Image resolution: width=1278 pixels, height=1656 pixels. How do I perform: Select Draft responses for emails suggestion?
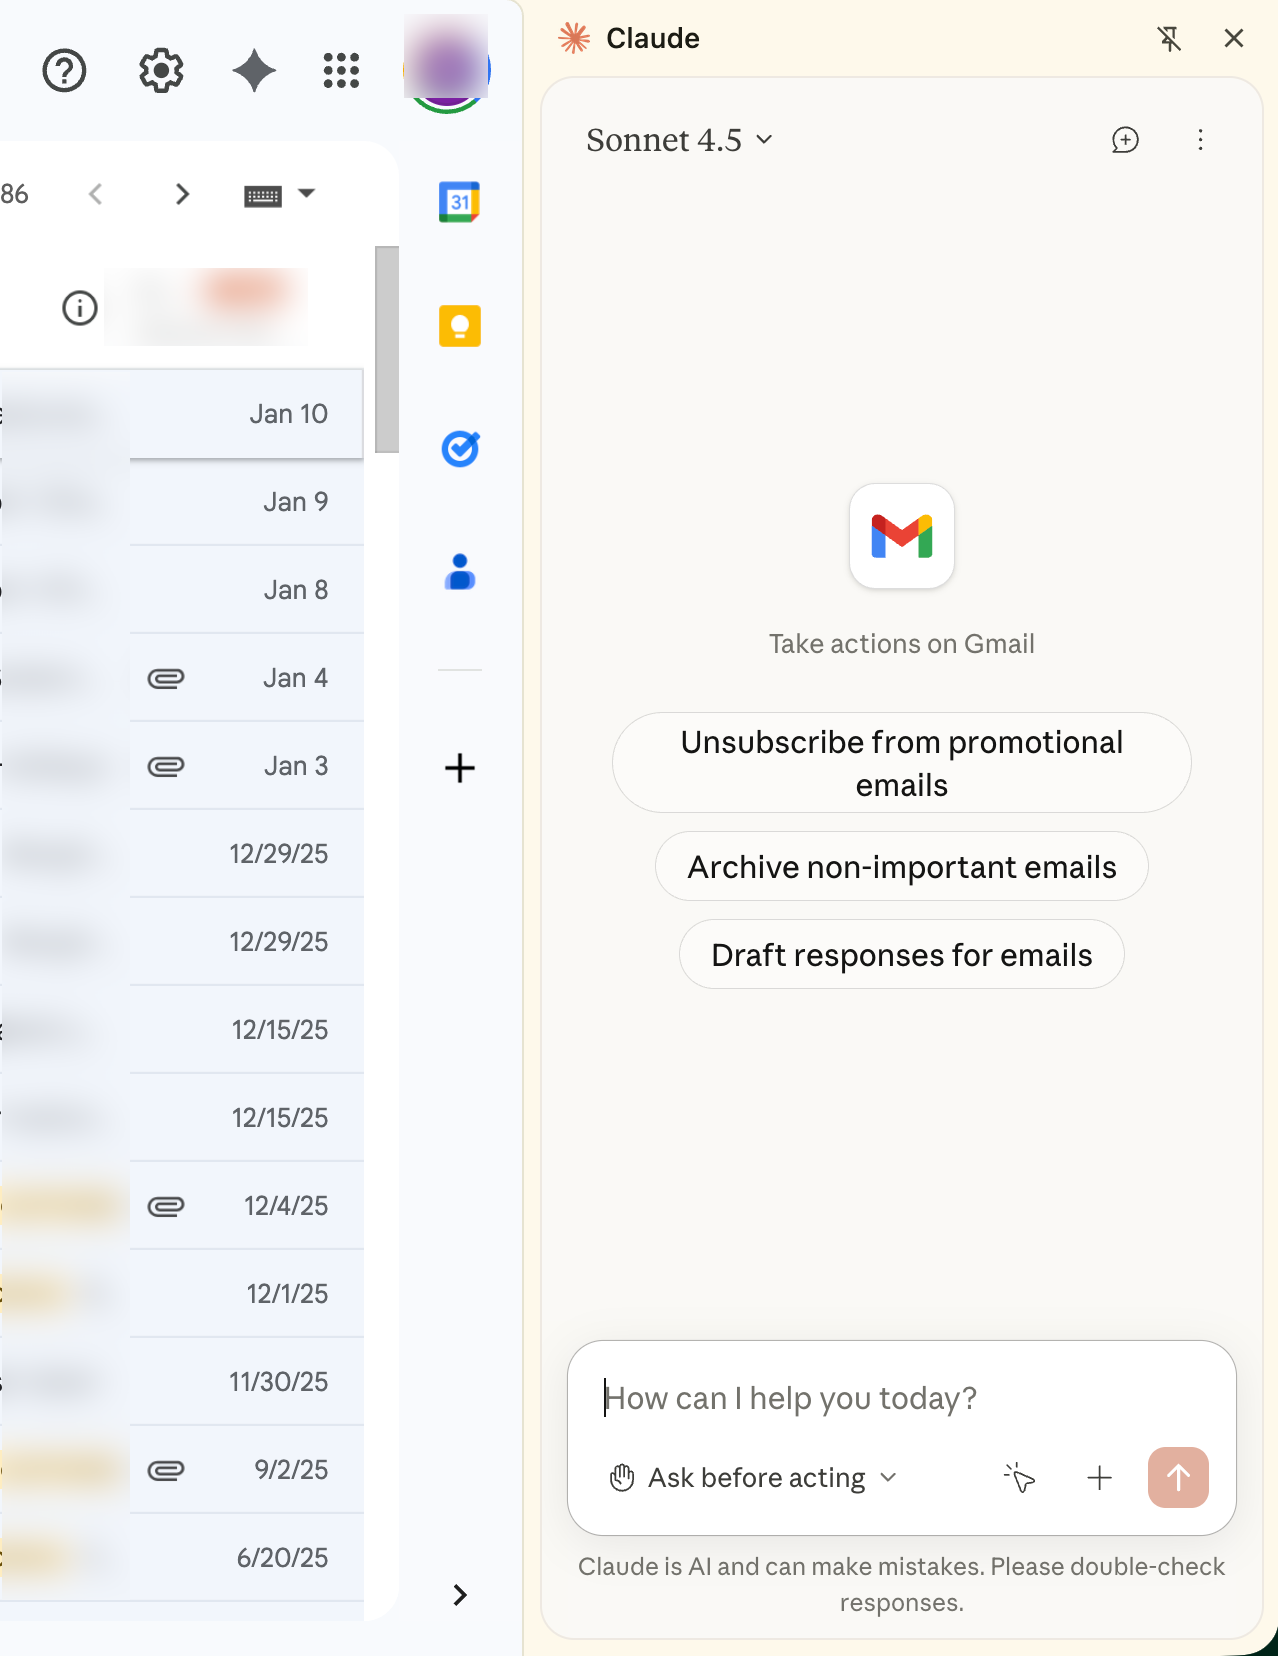(x=902, y=955)
